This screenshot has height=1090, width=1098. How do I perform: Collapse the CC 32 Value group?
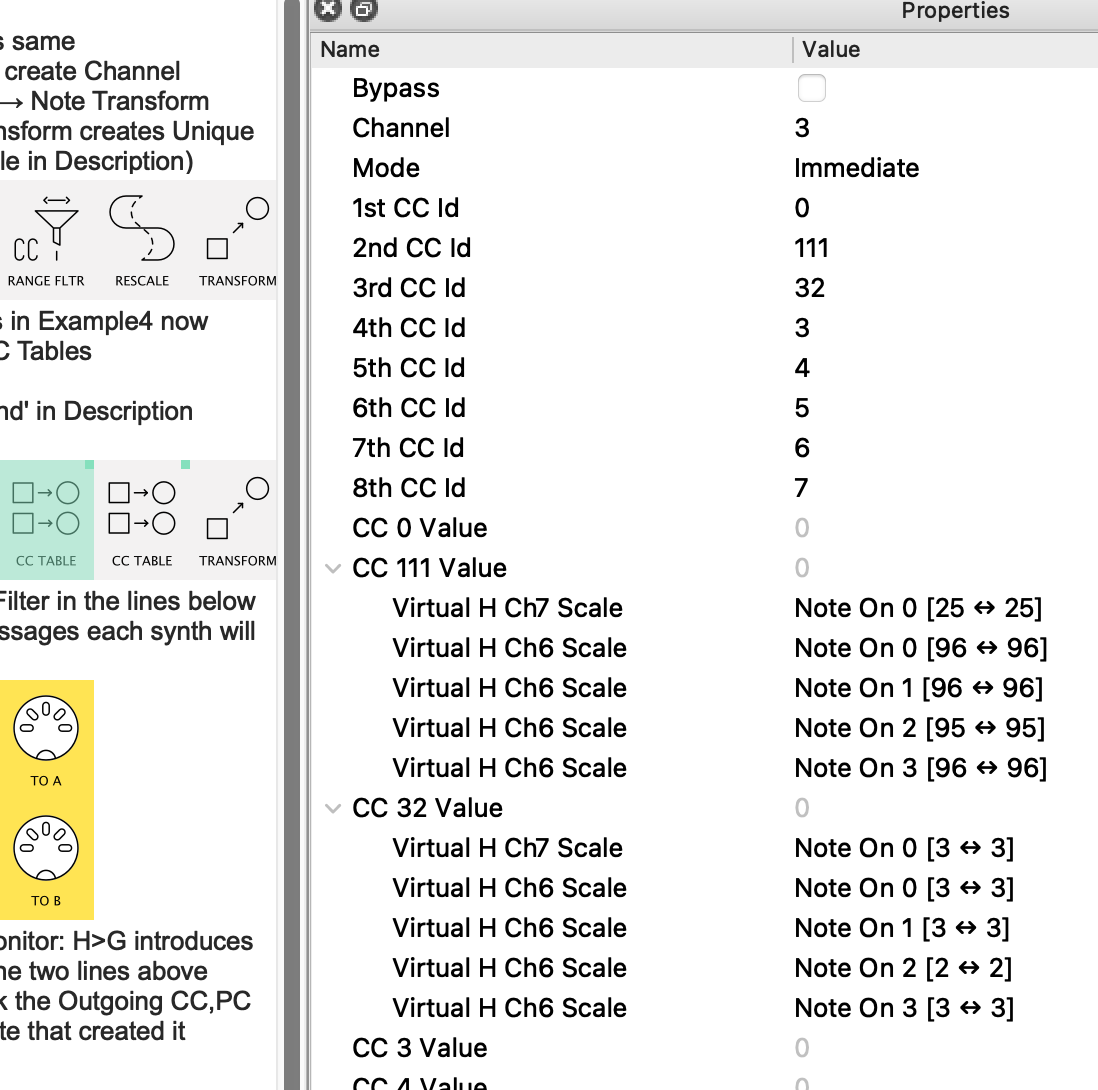(x=333, y=808)
